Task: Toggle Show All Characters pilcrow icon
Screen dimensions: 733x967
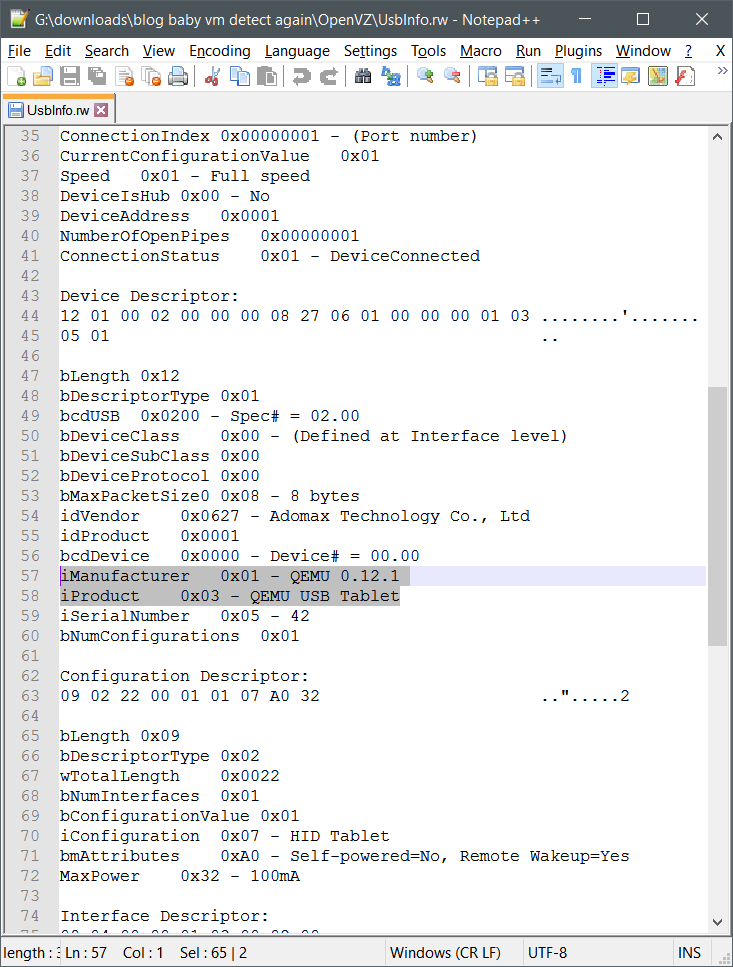Action: point(576,76)
